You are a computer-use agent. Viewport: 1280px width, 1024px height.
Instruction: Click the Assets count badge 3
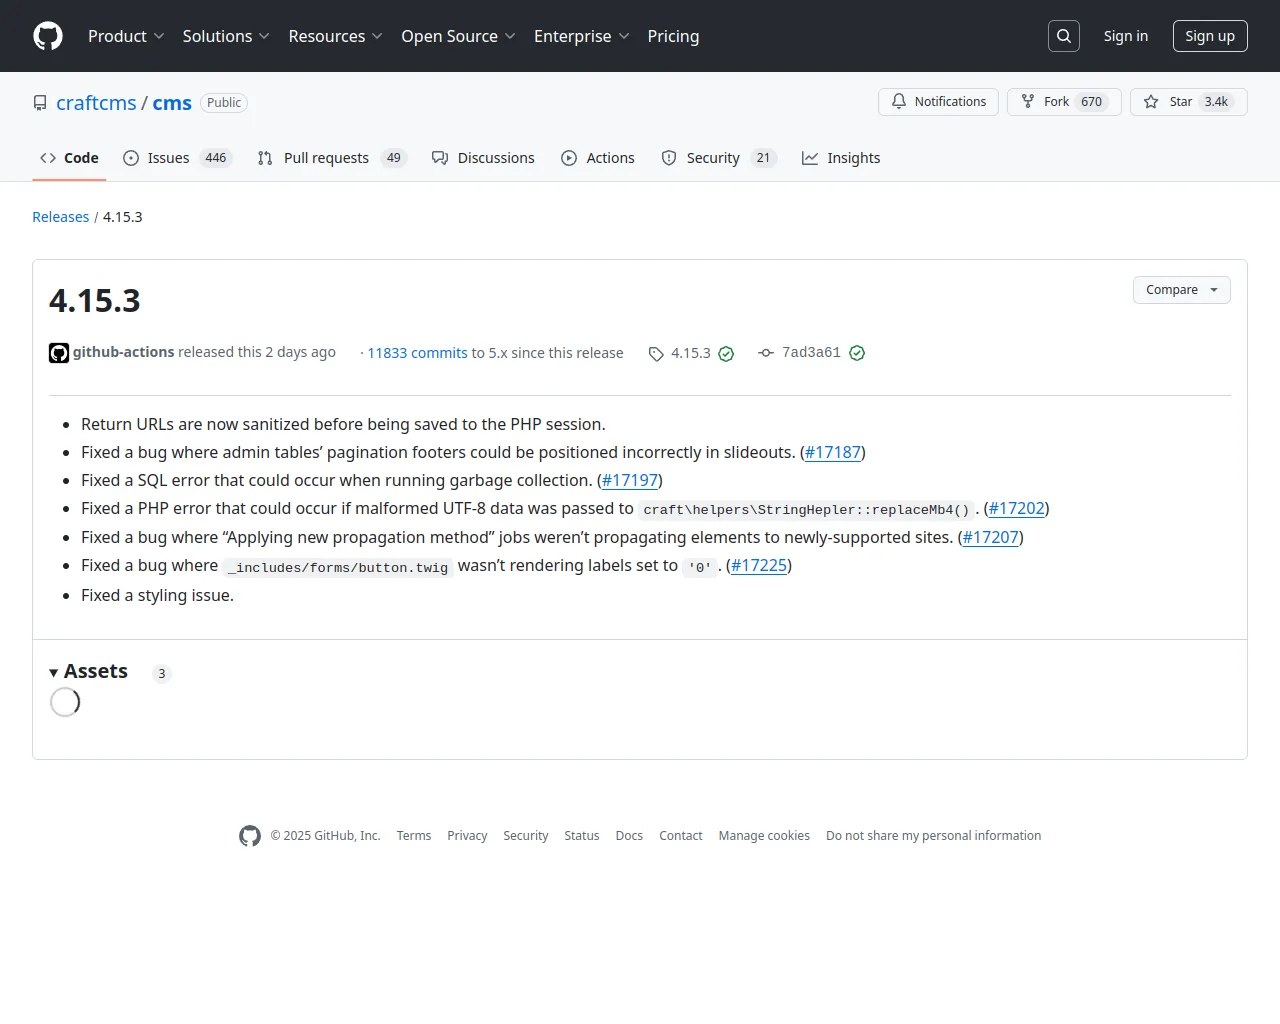coord(162,674)
